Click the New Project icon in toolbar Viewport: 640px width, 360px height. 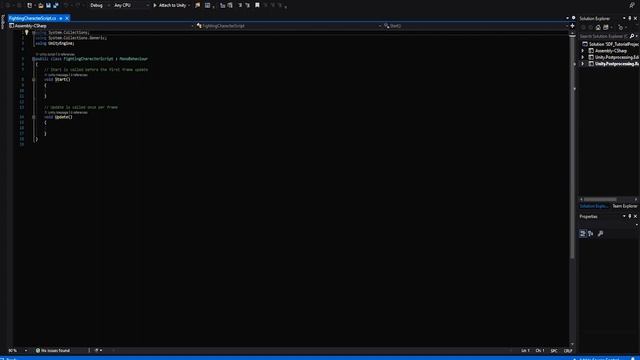pos(30,5)
